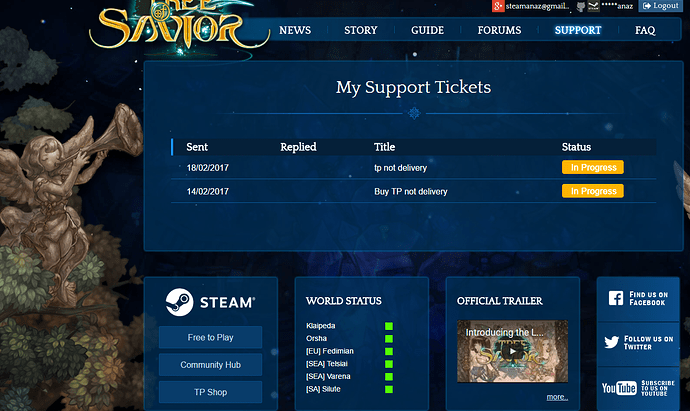690x411 pixels.
Task: Click In Progress status for 14/02/2017 ticket
Action: coord(593,191)
